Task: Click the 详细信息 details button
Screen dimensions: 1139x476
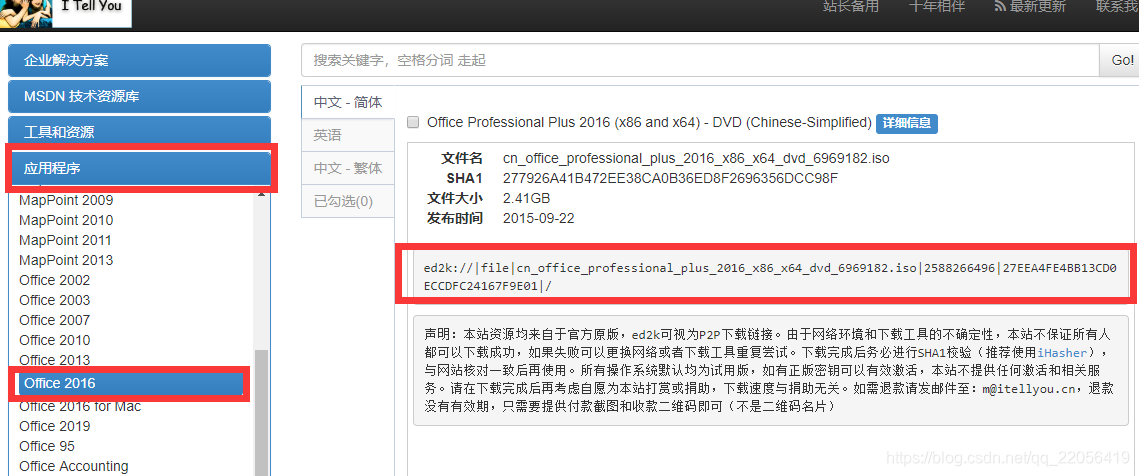Action: 907,123
